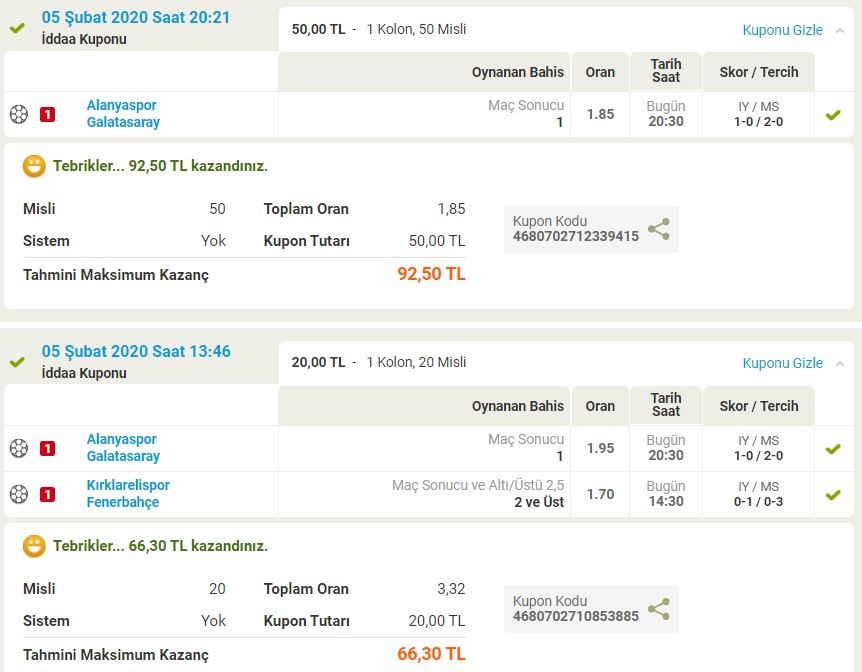The width and height of the screenshot is (862, 672).
Task: Click share icon beside coupon code 4680702710853885
Action: tap(659, 609)
